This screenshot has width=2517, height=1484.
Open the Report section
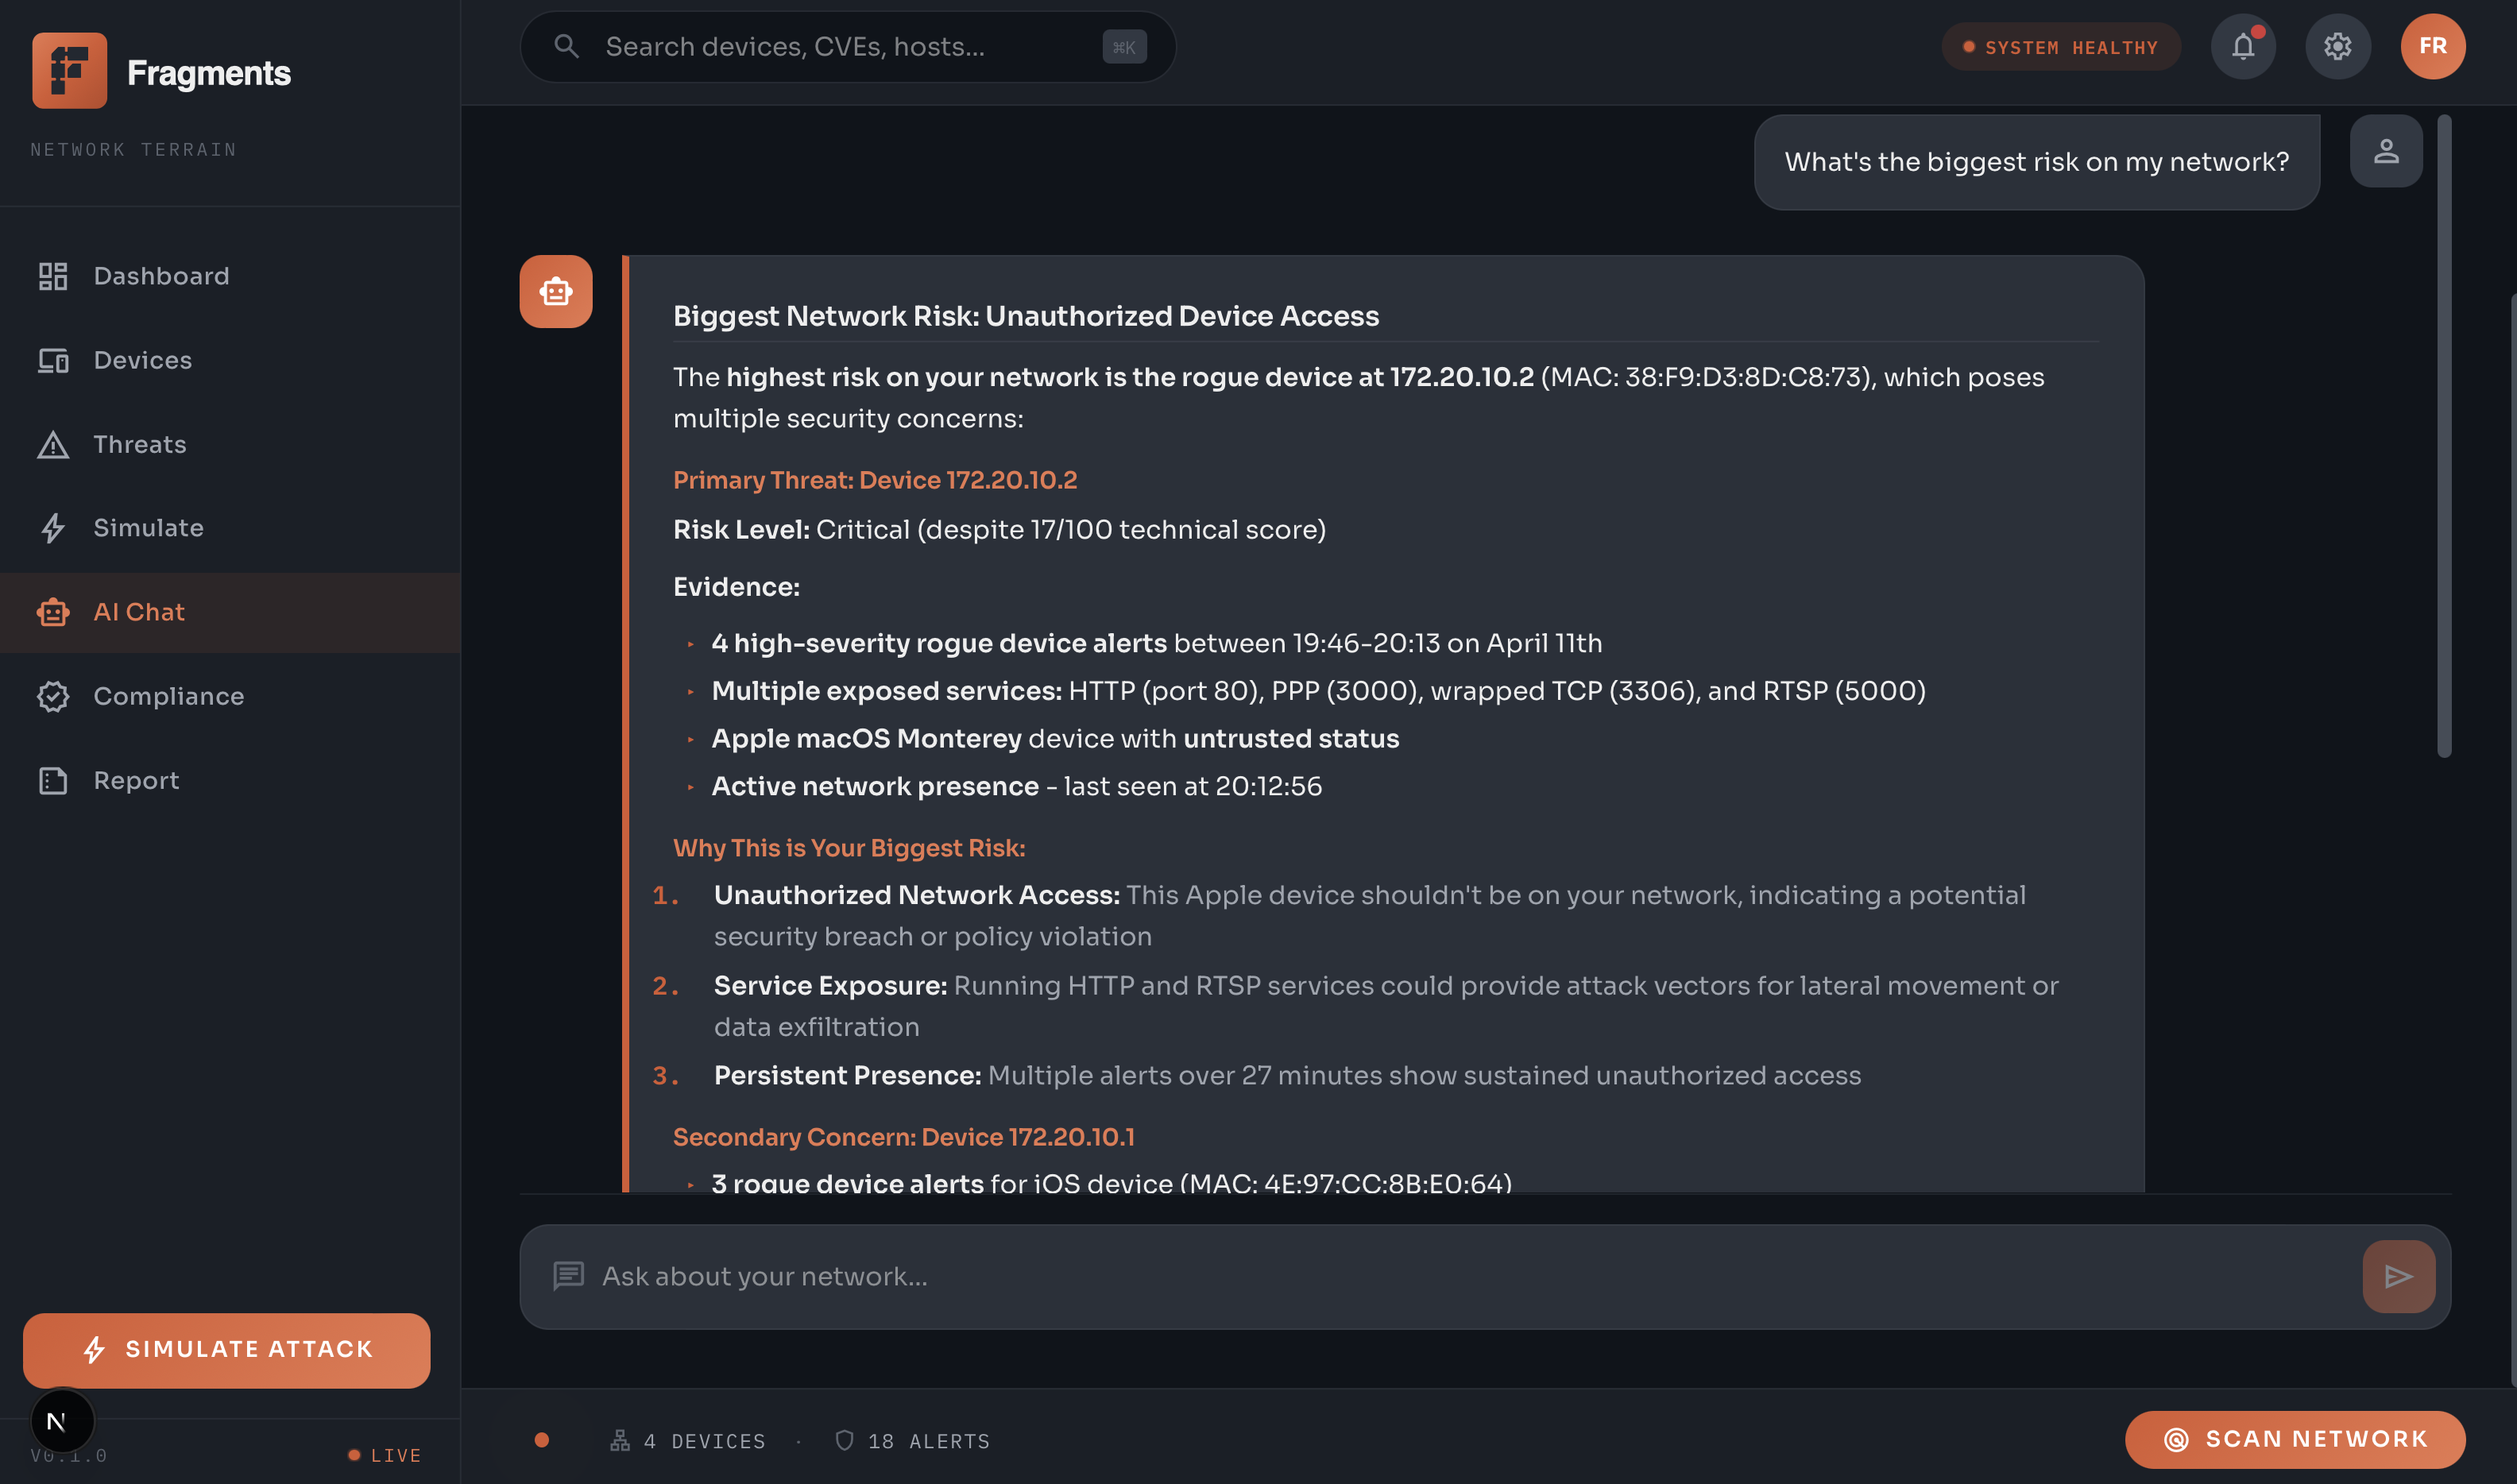136,780
